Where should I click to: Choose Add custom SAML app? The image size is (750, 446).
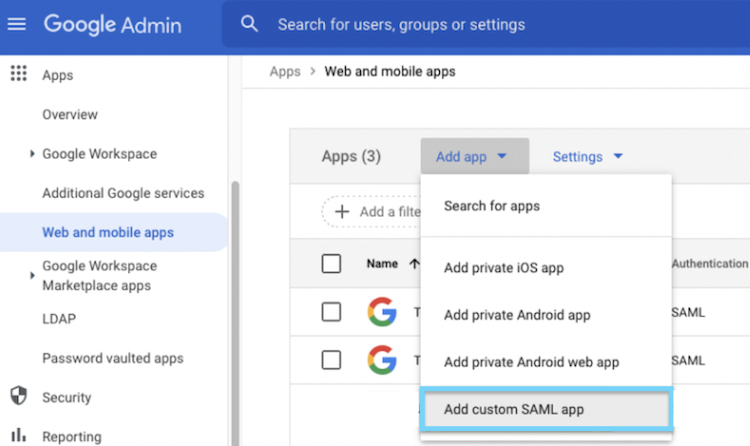pyautogui.click(x=546, y=409)
